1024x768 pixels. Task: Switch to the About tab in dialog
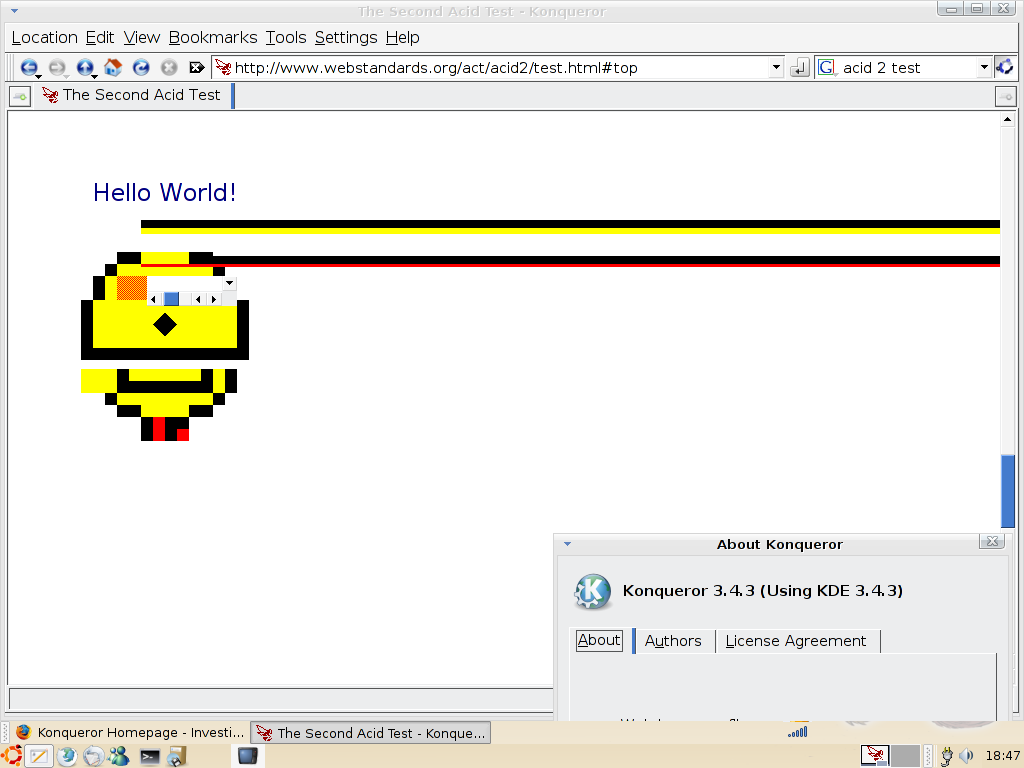pyautogui.click(x=599, y=640)
